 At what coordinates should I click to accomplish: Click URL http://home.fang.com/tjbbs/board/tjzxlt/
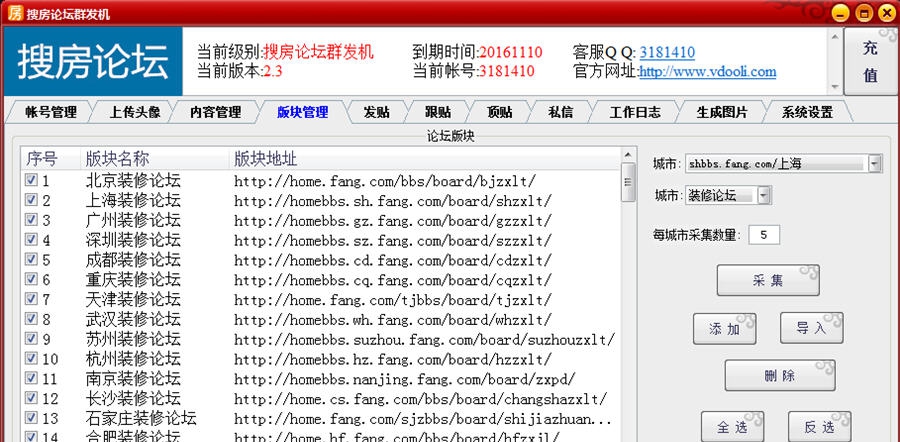[393, 299]
